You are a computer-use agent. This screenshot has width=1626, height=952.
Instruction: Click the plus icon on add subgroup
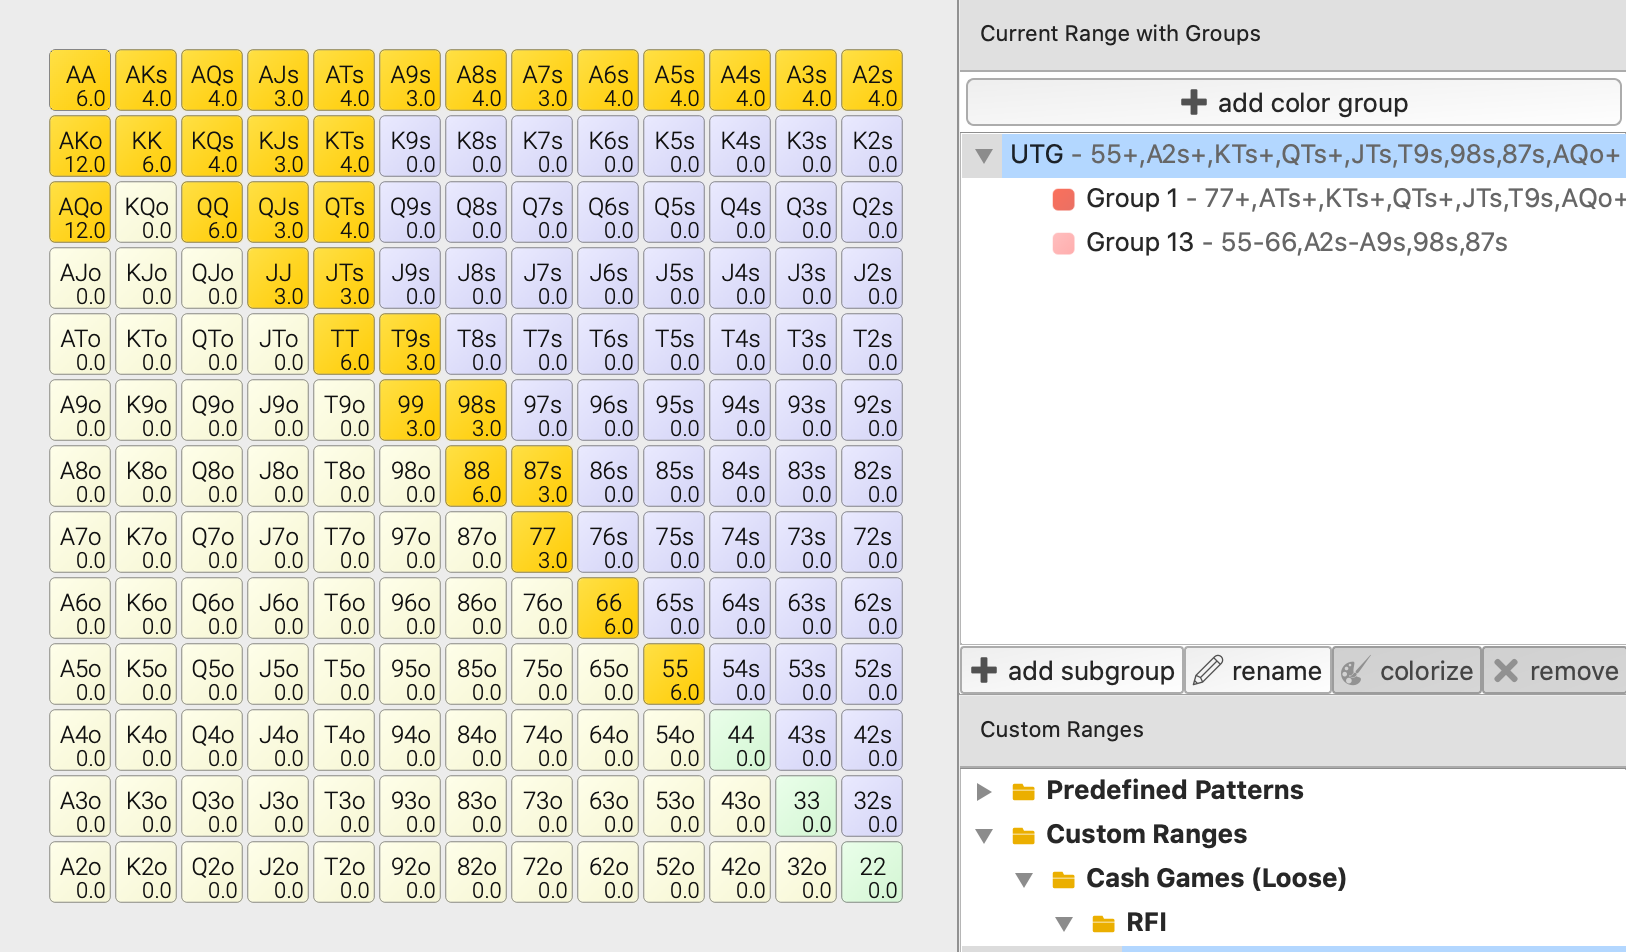tap(984, 670)
